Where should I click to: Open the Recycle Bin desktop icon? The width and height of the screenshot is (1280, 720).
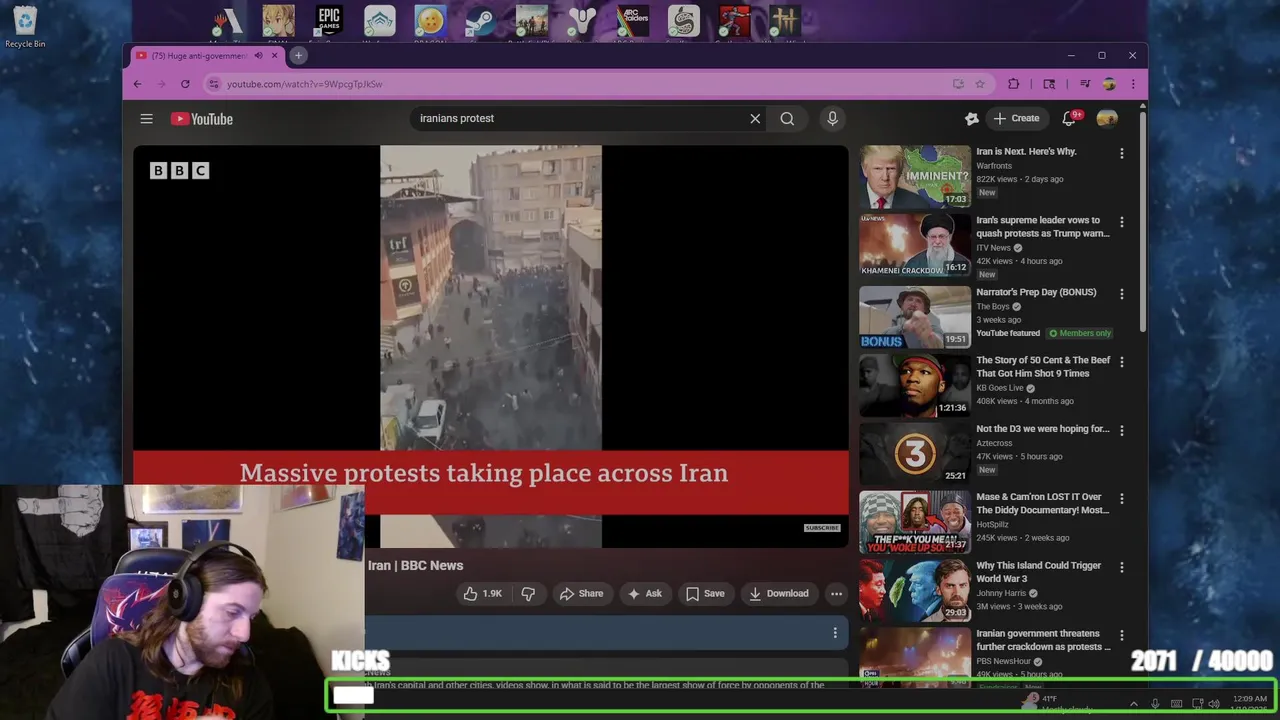25,27
